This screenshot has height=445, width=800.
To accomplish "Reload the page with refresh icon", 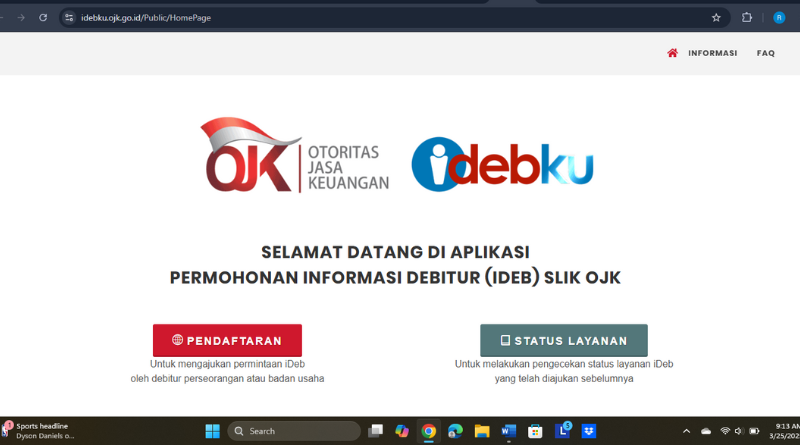I will [x=43, y=17].
